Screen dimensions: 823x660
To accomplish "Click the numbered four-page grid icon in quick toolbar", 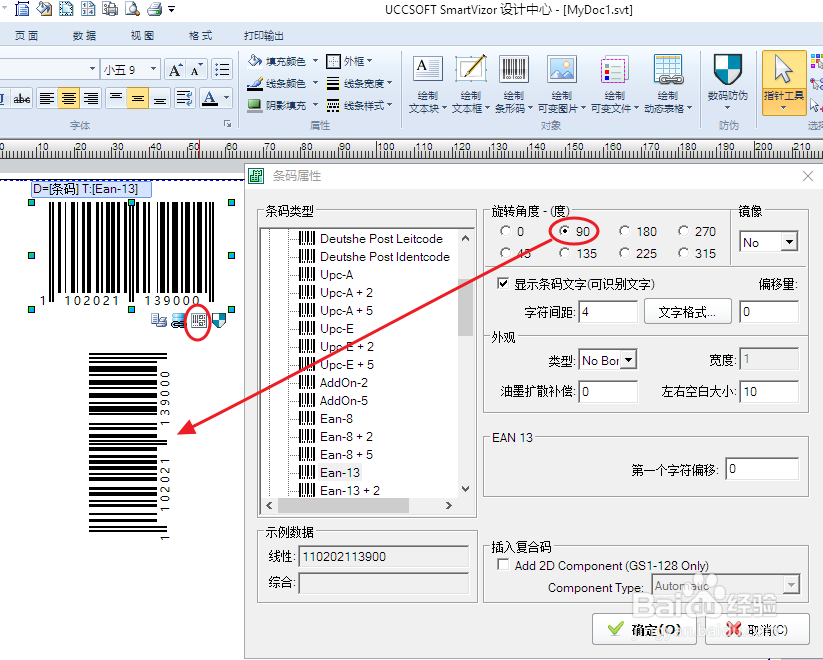I will 88,8.
